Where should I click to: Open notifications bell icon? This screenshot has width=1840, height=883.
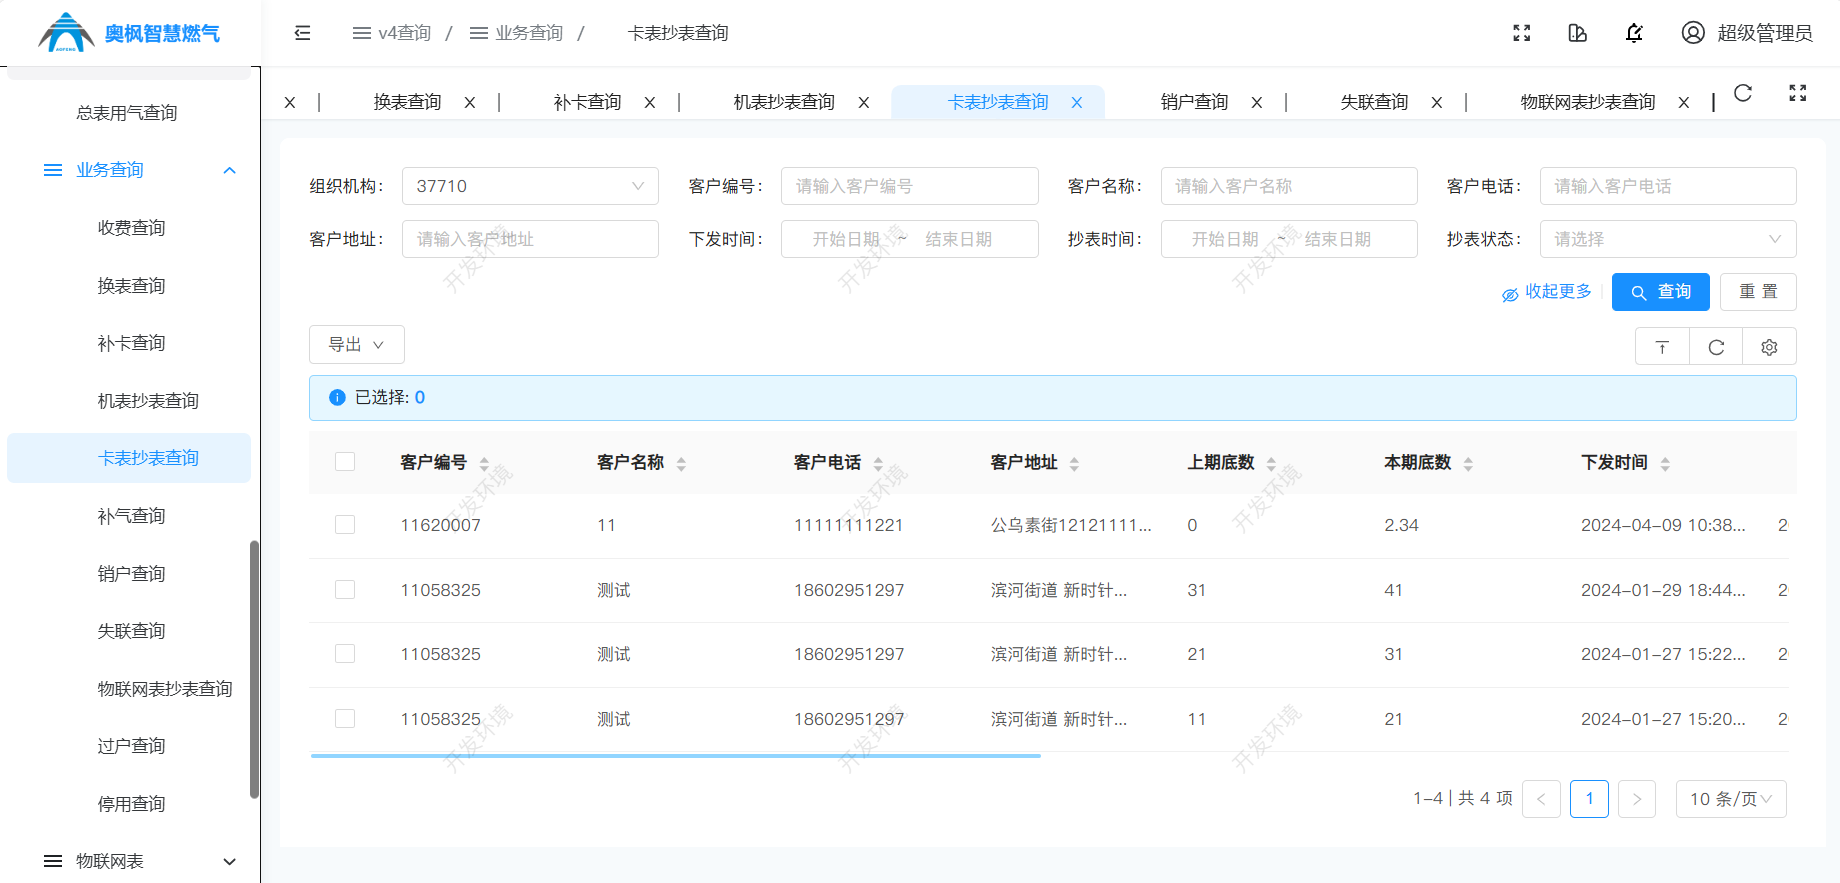[1634, 33]
